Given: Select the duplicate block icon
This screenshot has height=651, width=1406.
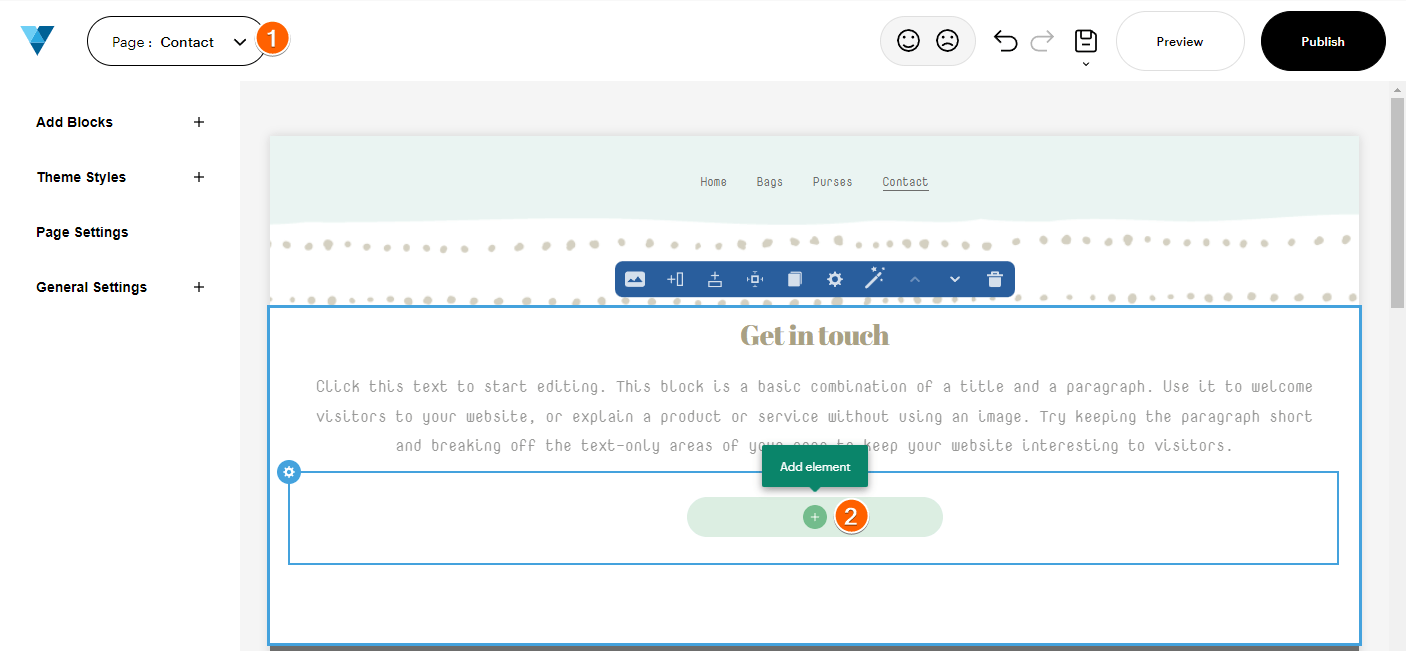Looking at the screenshot, I should (794, 279).
